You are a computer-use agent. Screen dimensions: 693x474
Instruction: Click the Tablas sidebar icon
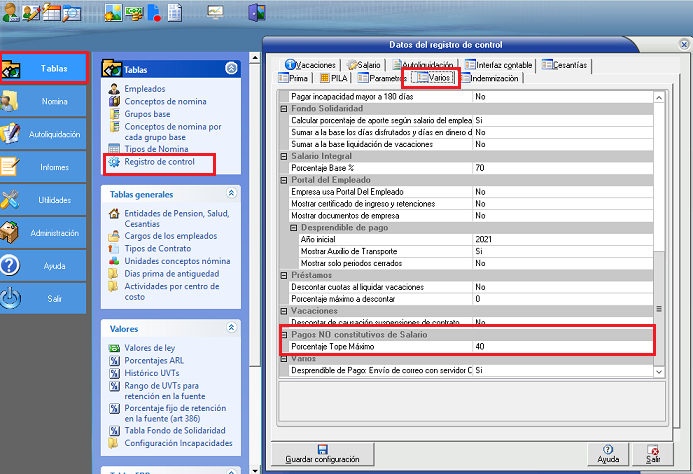click(x=13, y=69)
